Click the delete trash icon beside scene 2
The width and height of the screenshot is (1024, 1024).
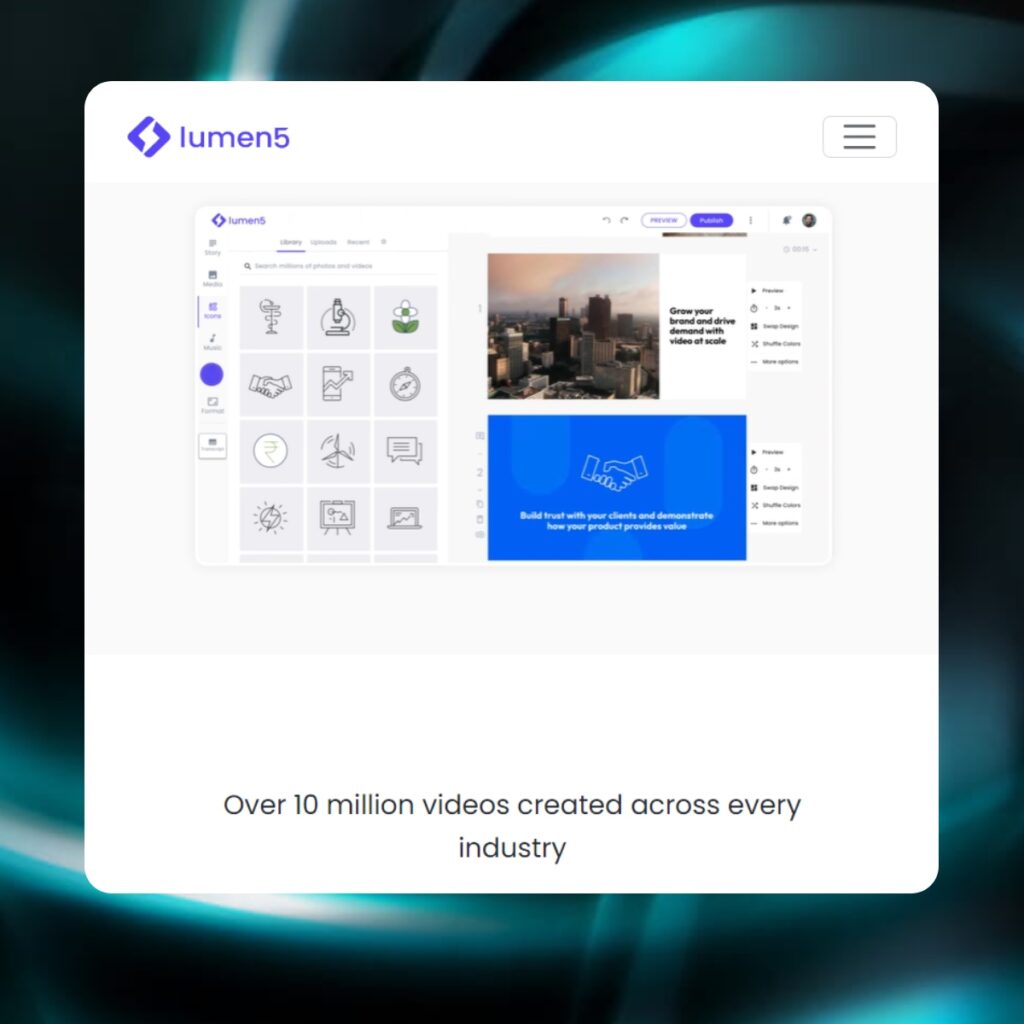[480, 519]
